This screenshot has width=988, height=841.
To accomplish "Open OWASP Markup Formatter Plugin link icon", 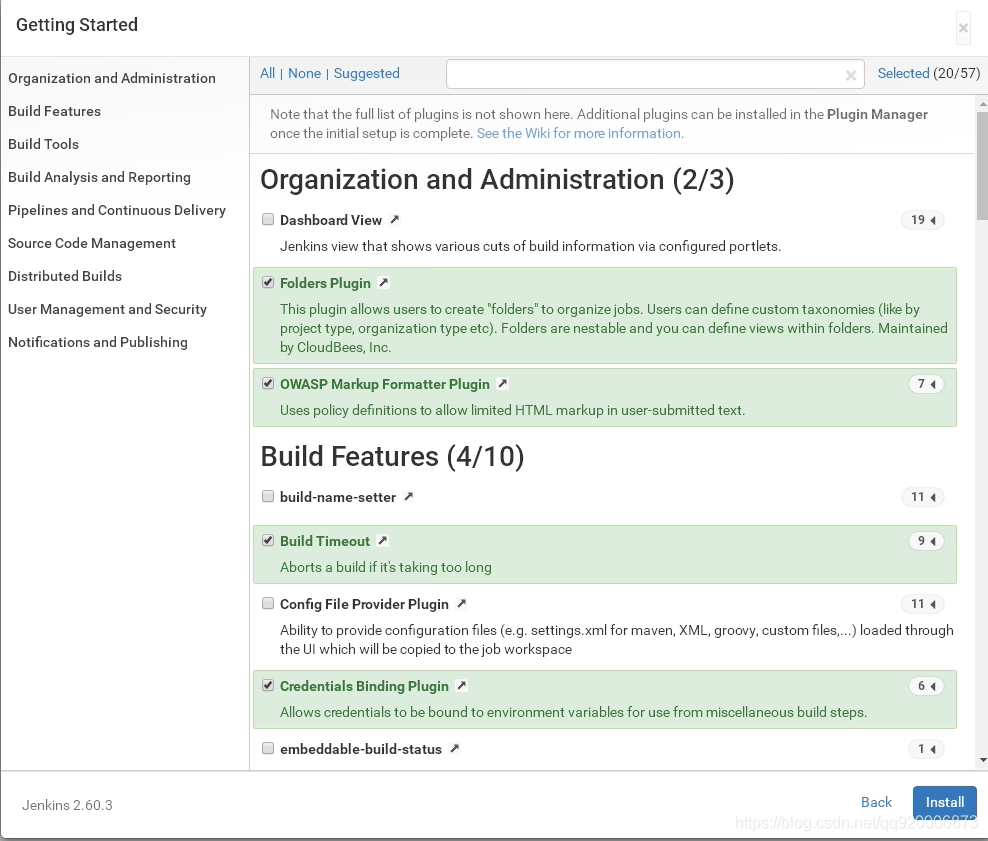I will [503, 384].
